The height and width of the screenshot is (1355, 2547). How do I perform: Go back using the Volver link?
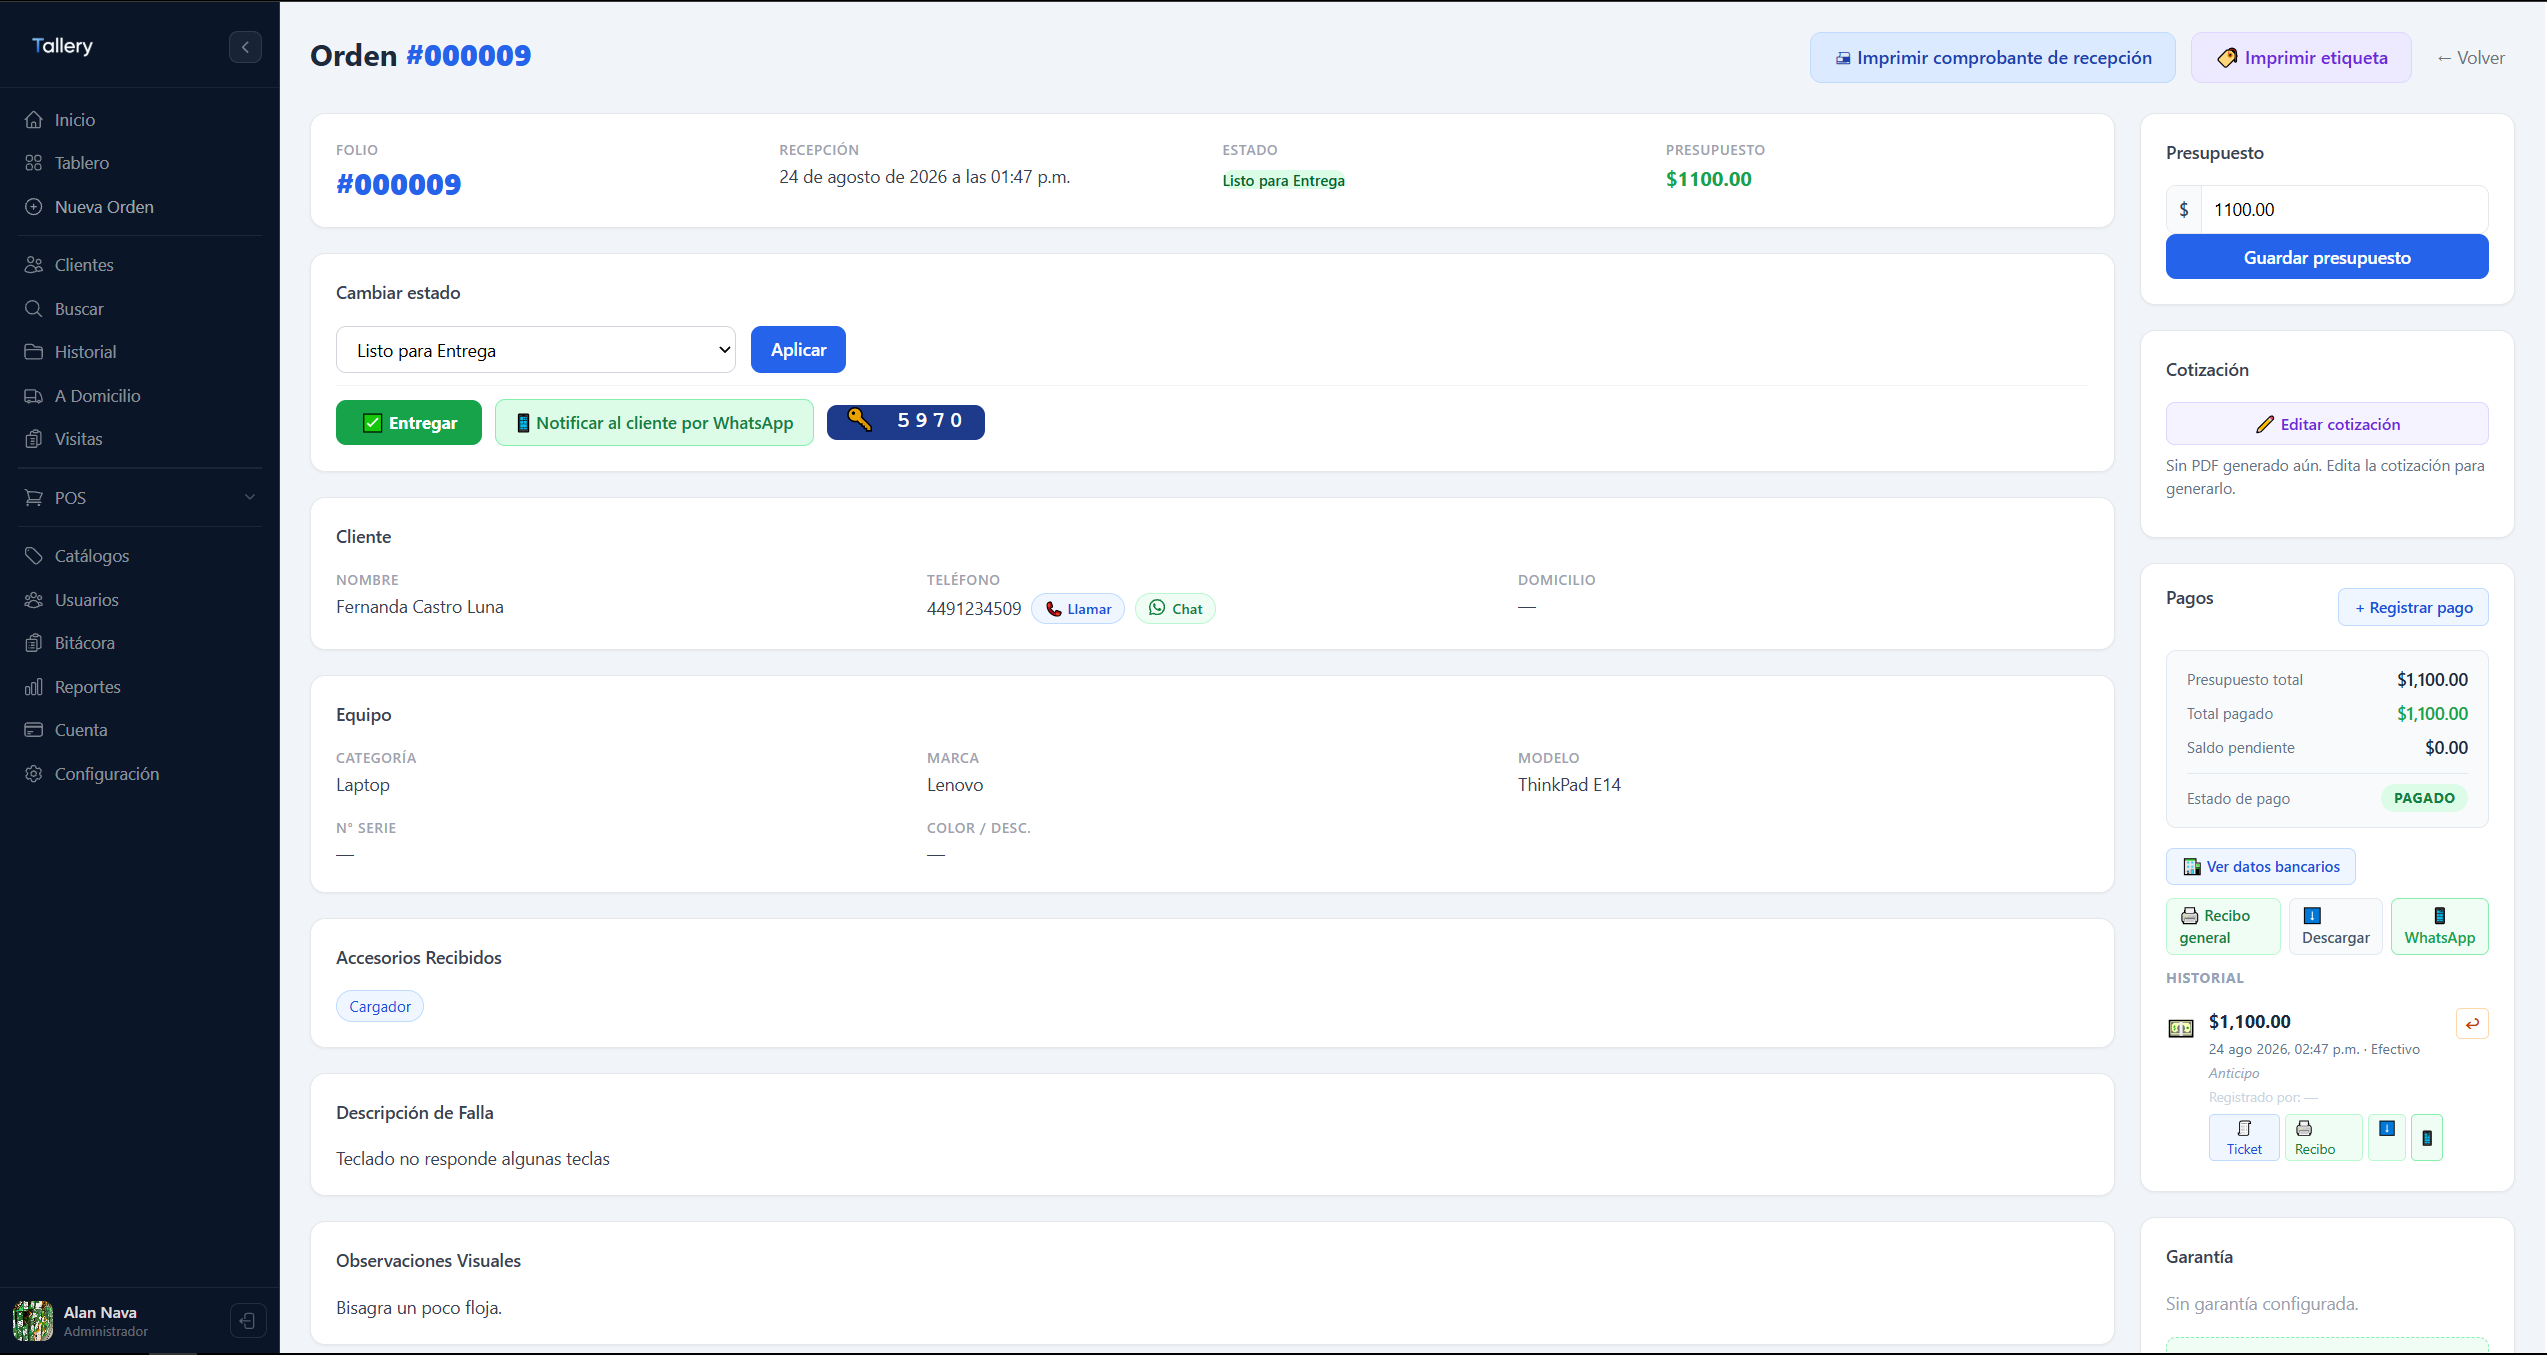click(x=2471, y=58)
